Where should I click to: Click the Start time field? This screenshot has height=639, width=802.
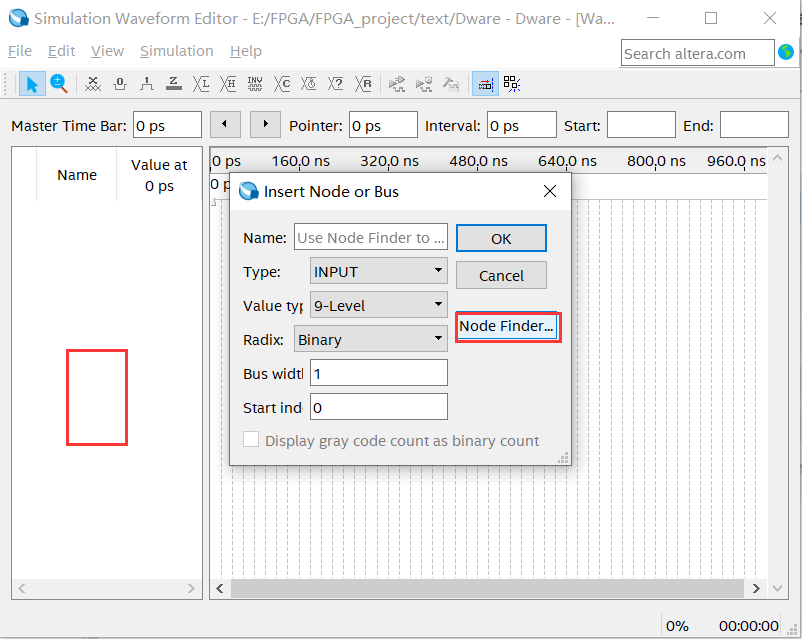[x=641, y=125]
